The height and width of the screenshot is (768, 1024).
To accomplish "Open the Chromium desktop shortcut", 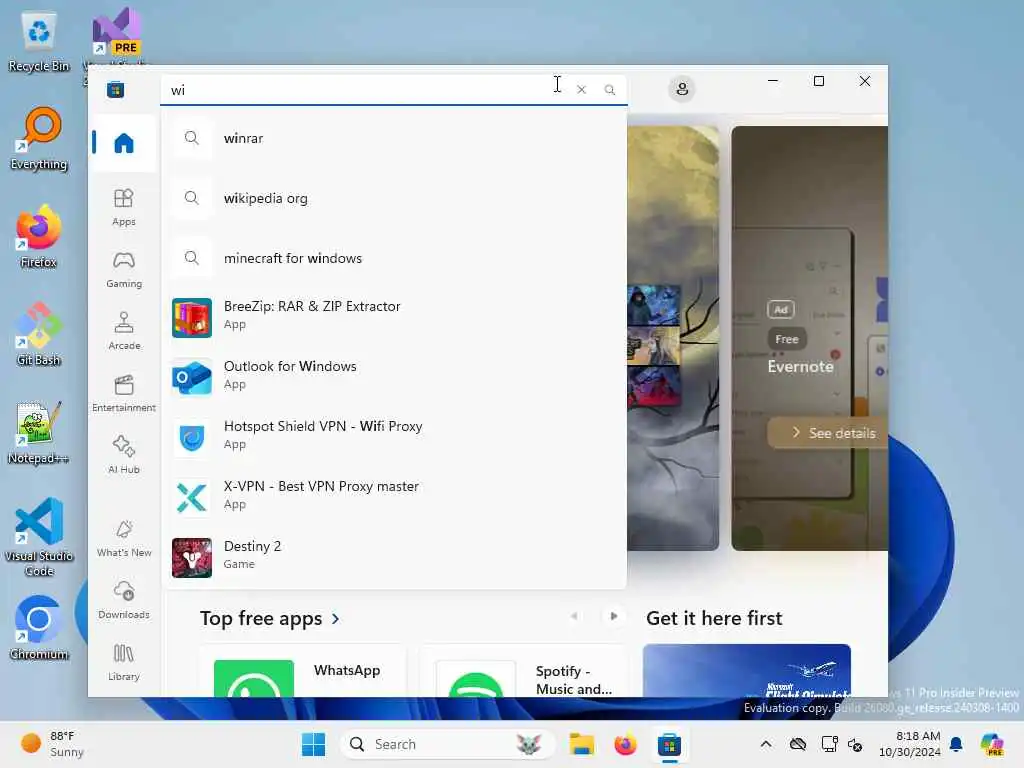I will [x=39, y=628].
